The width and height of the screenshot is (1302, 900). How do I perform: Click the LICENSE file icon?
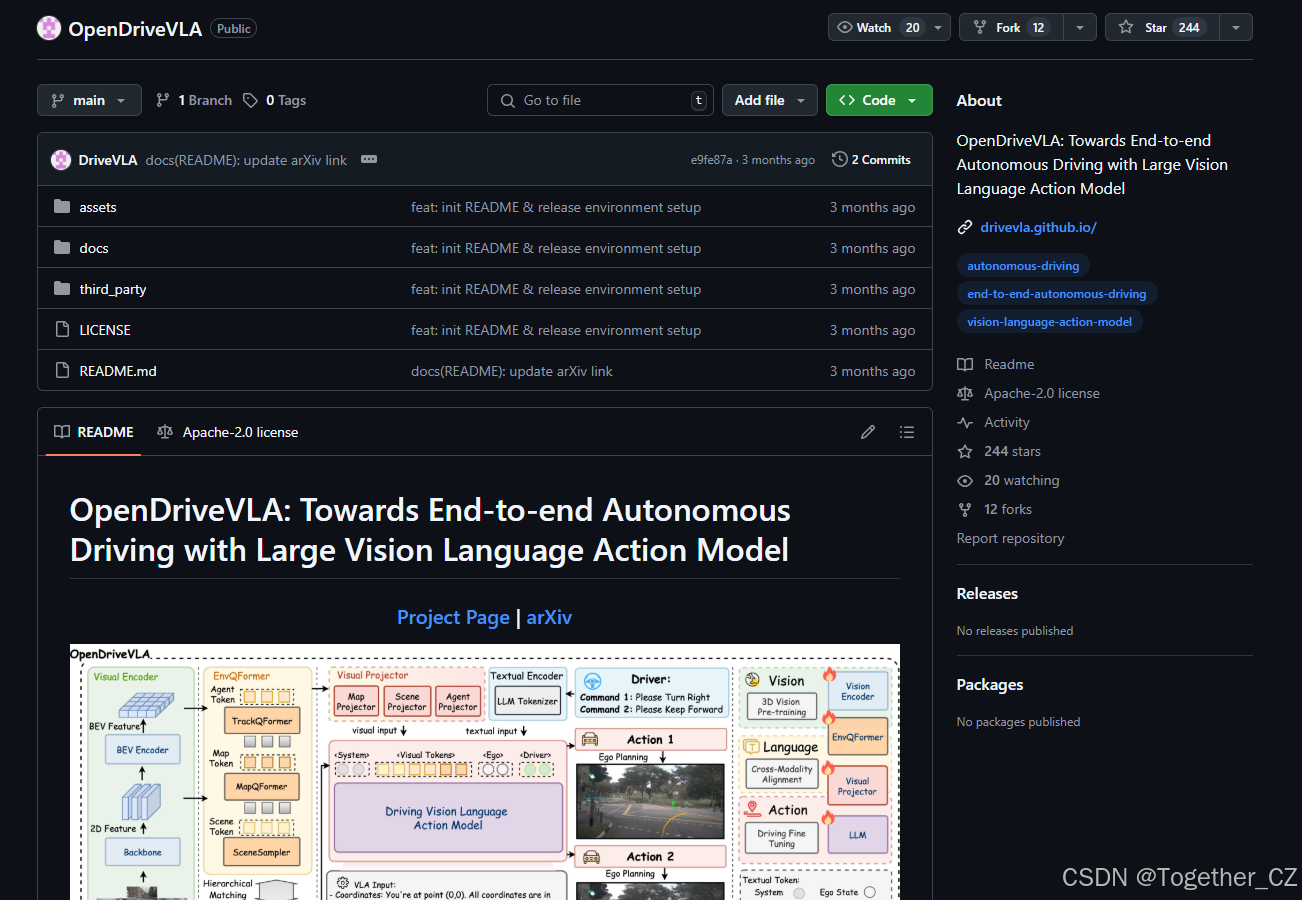62,330
